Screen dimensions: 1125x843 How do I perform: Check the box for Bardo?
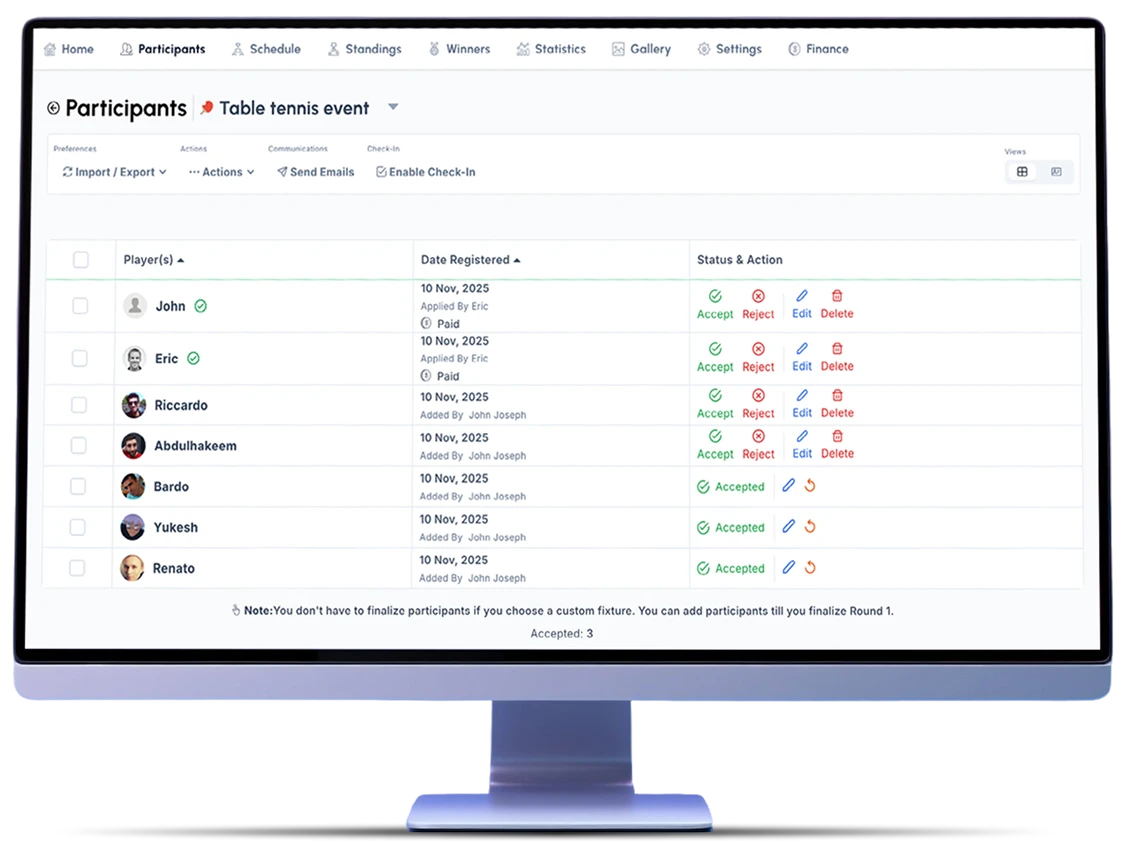pos(77,486)
